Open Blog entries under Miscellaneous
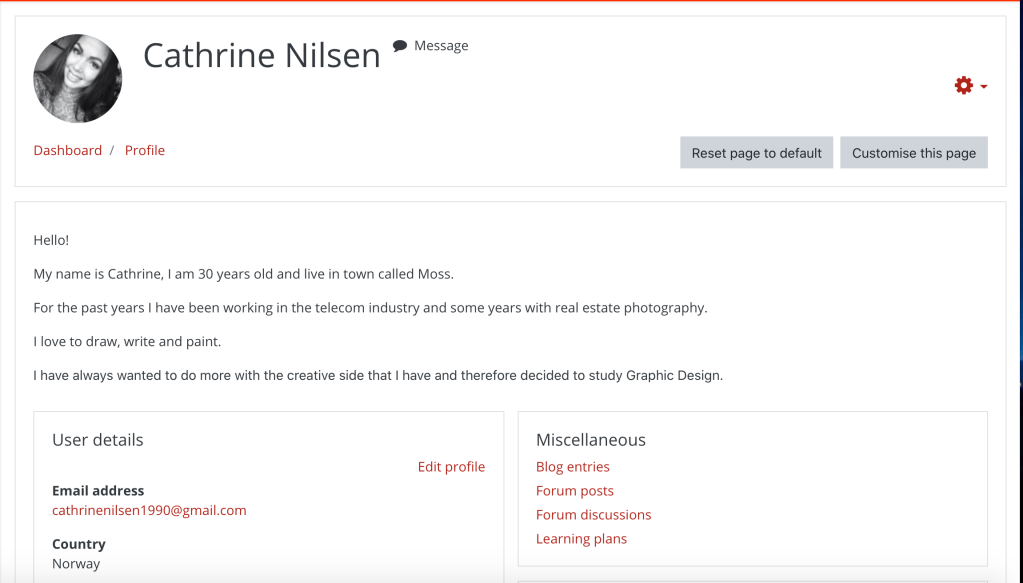This screenshot has height=583, width=1023. [x=572, y=467]
